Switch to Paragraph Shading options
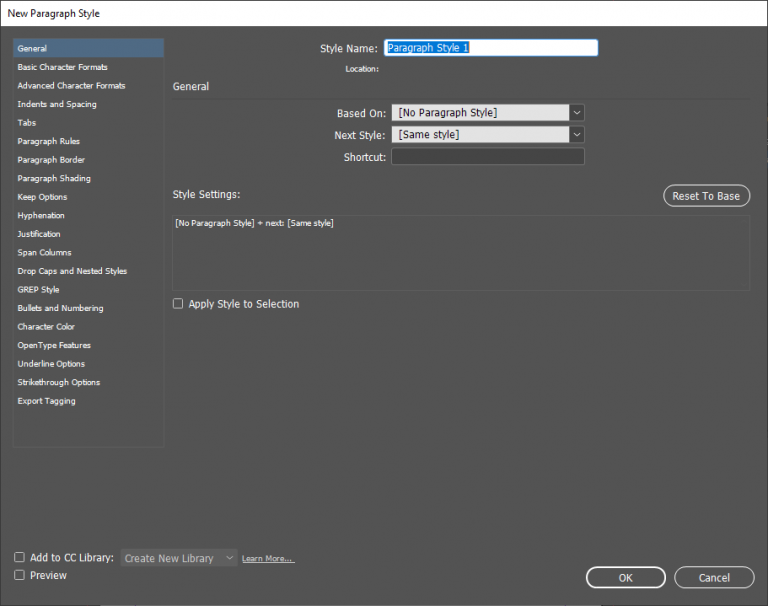Image resolution: width=768 pixels, height=606 pixels. pyautogui.click(x=54, y=178)
